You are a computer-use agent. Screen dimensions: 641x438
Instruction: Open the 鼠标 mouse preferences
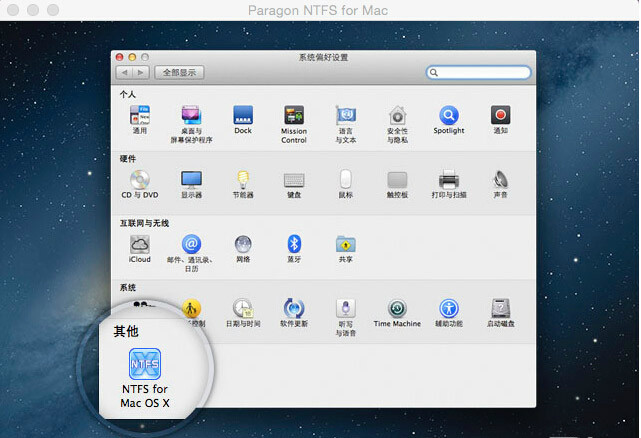coord(346,180)
